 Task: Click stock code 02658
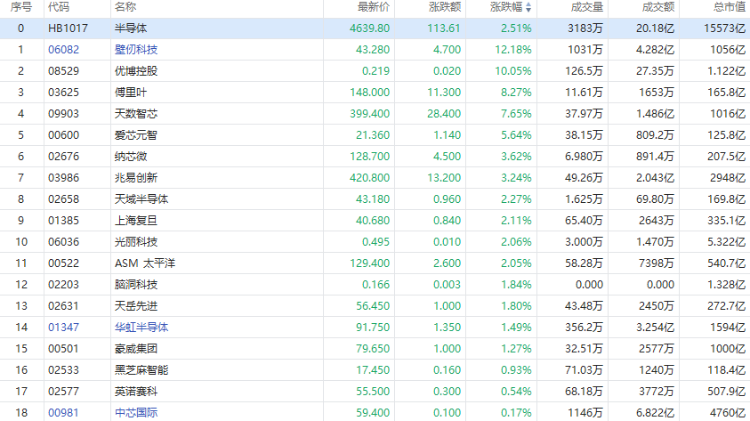pos(64,199)
